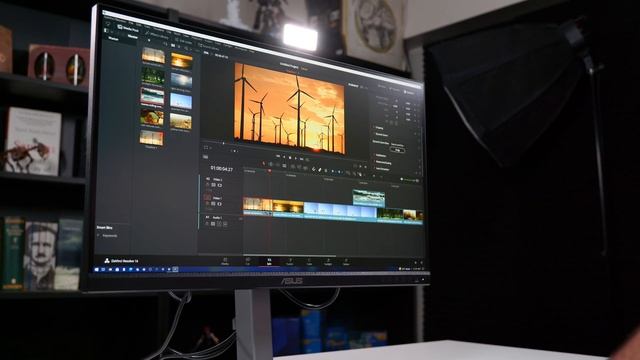Toggle auto select on Video 2 track

tap(213, 185)
